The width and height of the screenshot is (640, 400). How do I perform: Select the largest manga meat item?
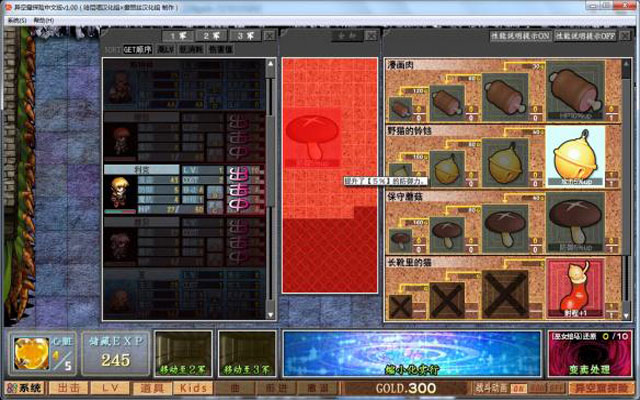coord(575,91)
